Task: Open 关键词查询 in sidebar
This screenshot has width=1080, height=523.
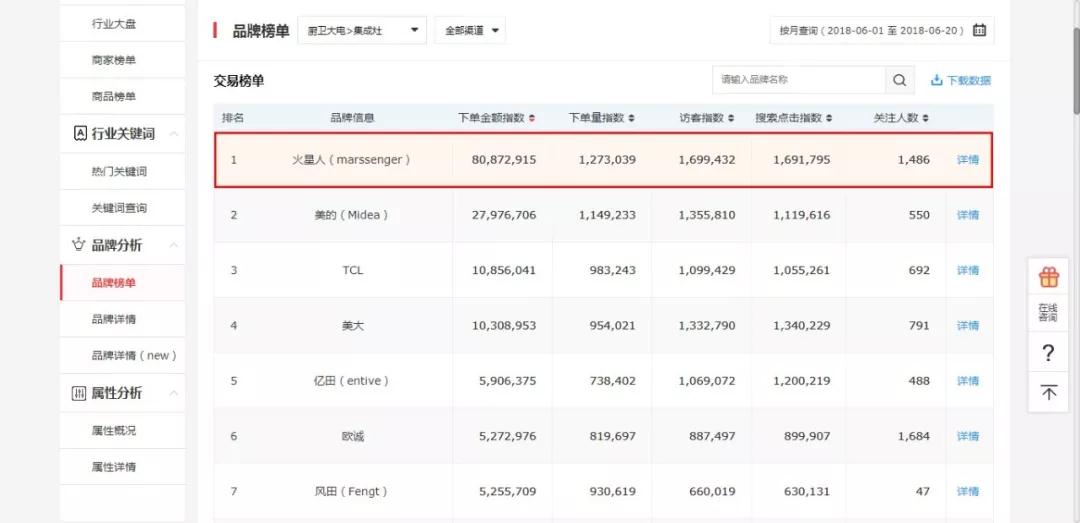Action: tap(119, 207)
